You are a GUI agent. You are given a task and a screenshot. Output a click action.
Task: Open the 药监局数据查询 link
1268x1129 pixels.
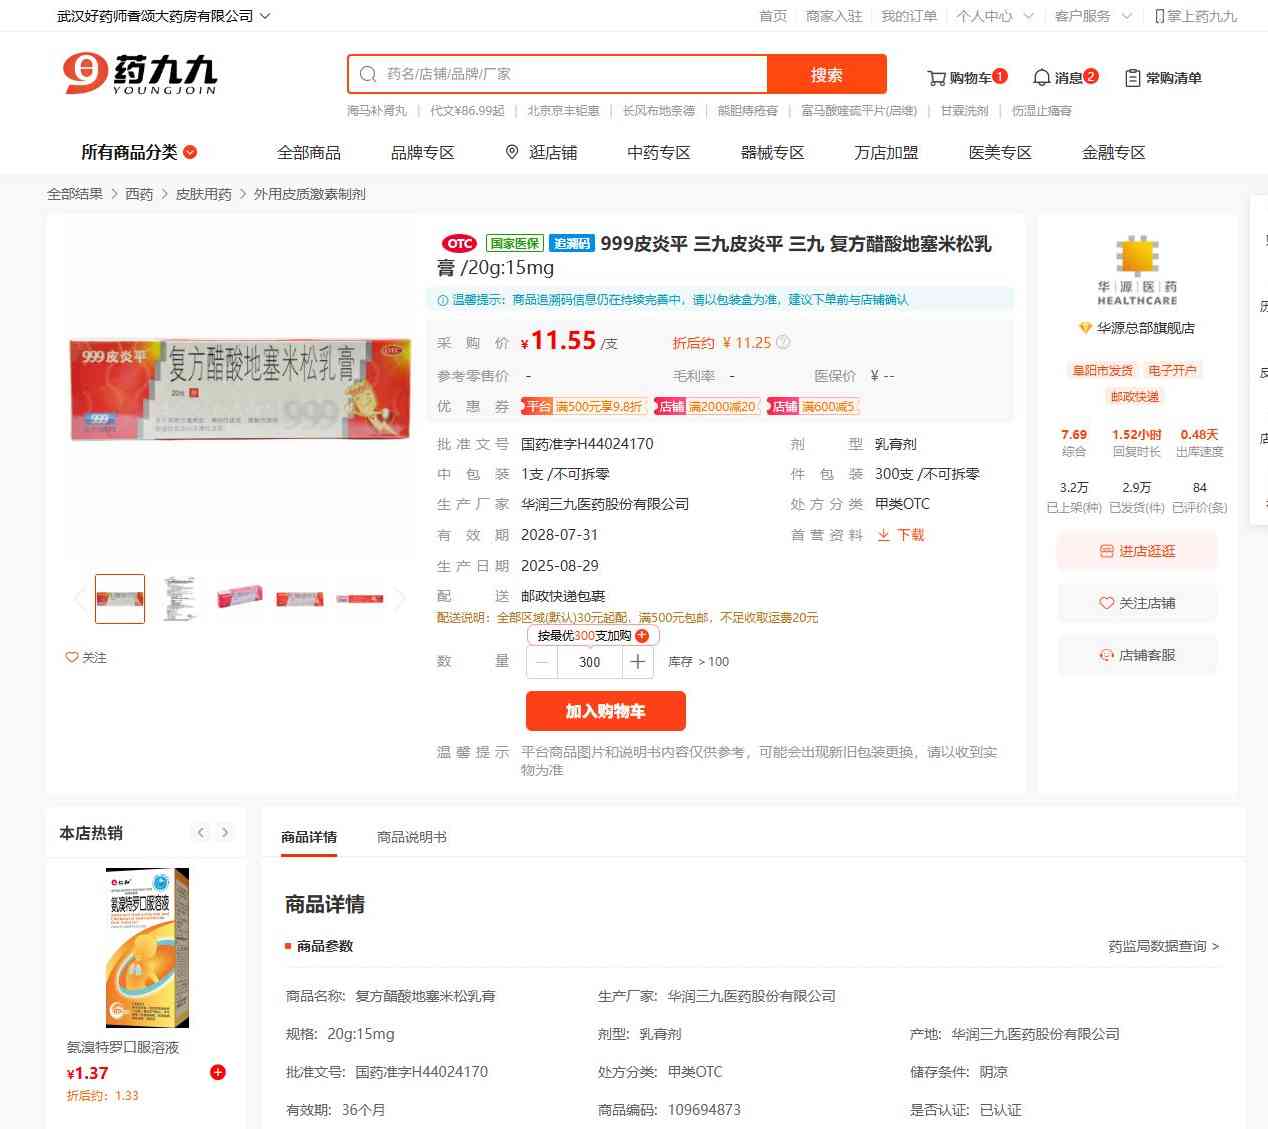1164,946
